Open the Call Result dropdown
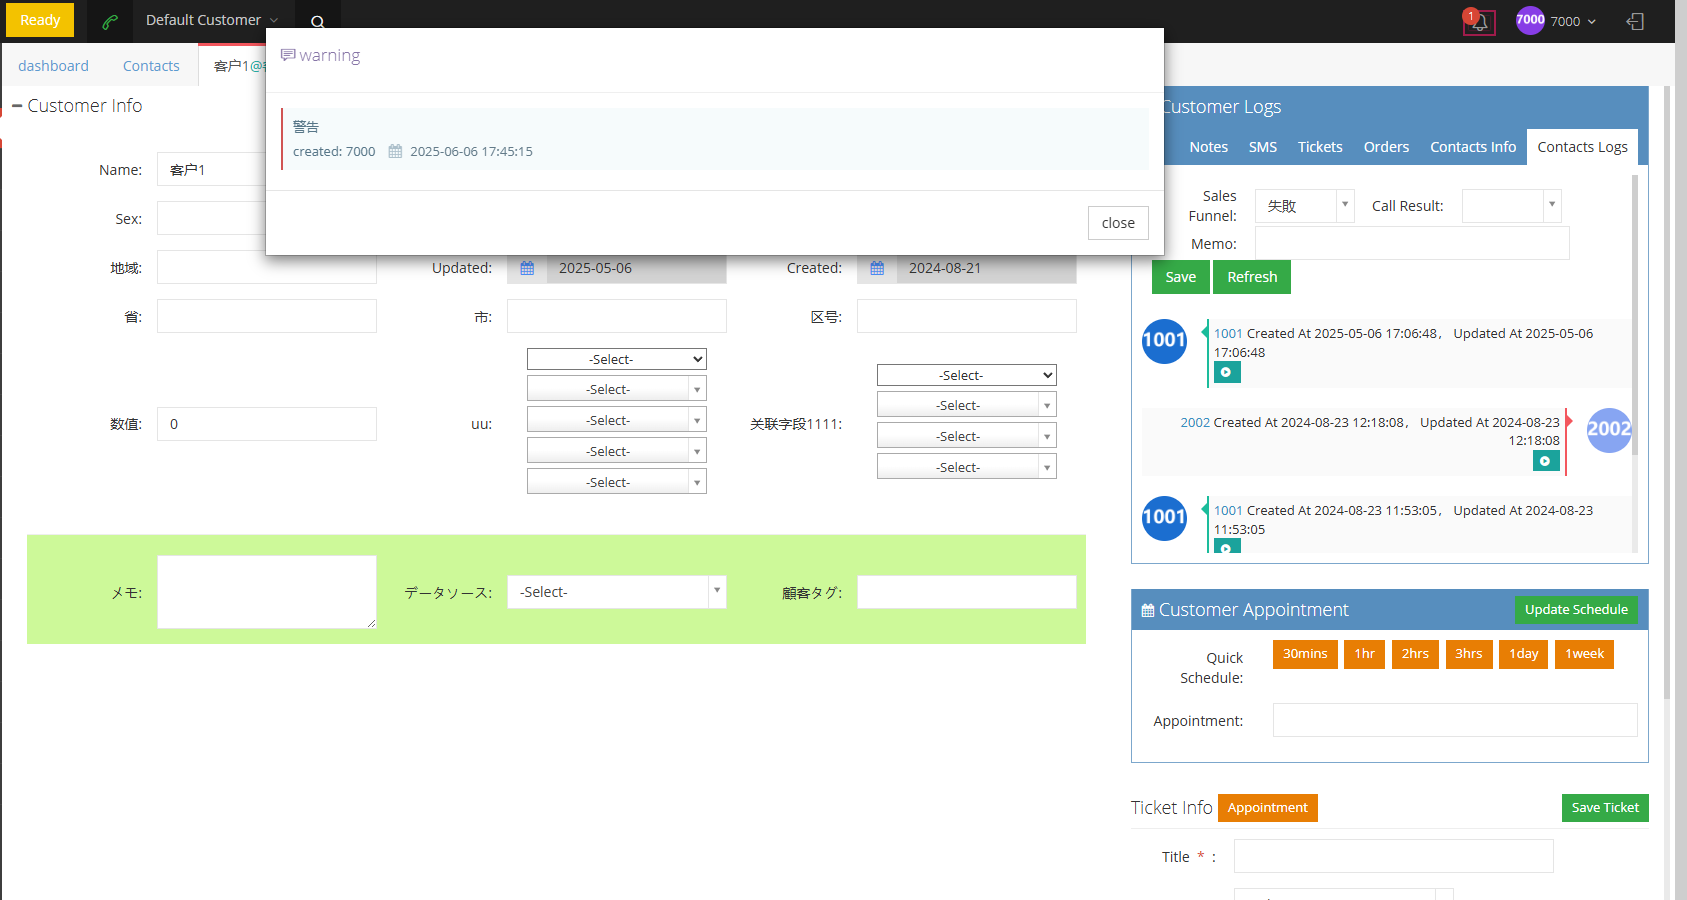Viewport: 1687px width, 900px height. (1511, 206)
